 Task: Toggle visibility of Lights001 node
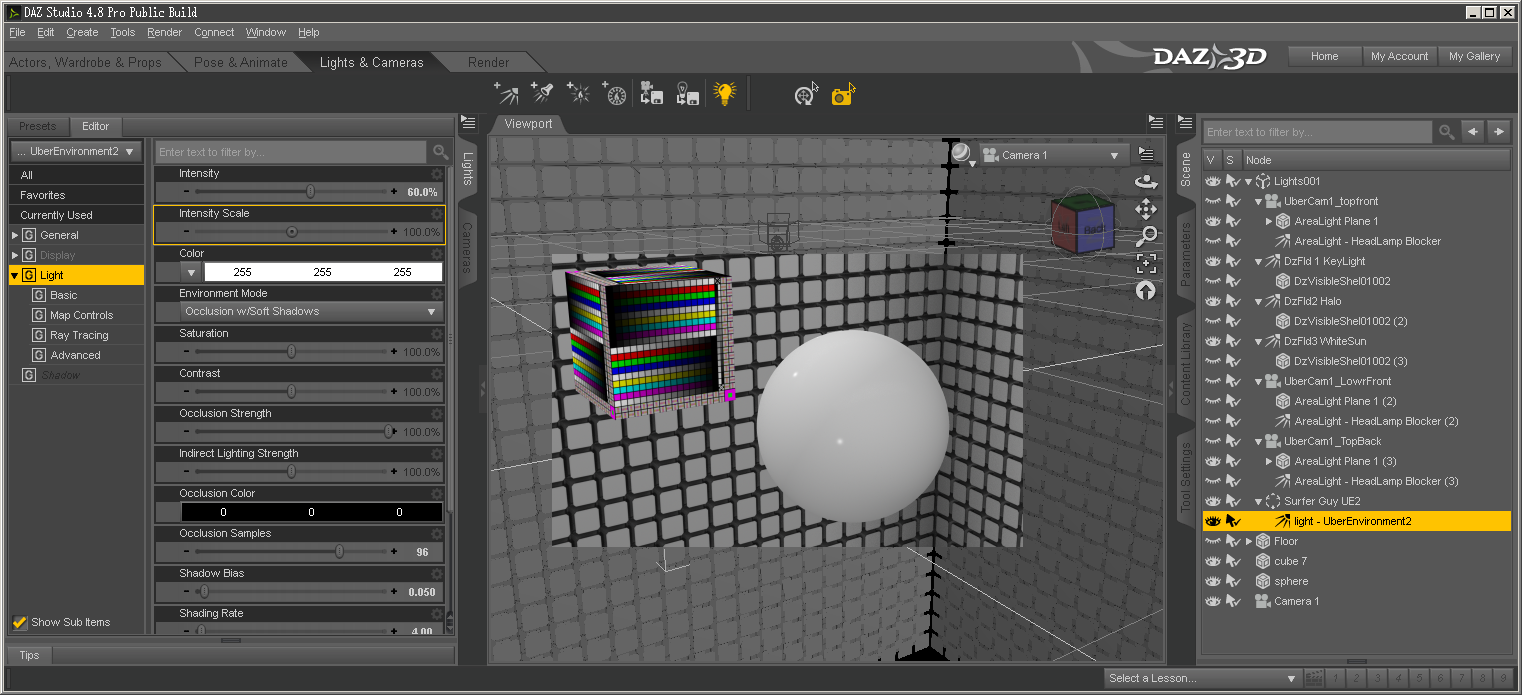click(x=1213, y=181)
